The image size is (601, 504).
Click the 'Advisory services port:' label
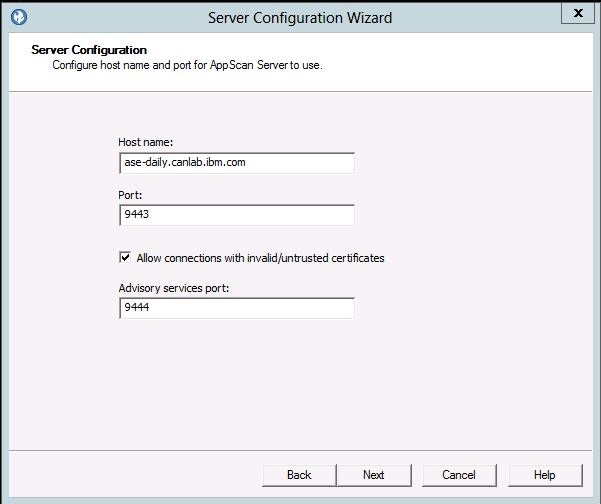(x=175, y=289)
